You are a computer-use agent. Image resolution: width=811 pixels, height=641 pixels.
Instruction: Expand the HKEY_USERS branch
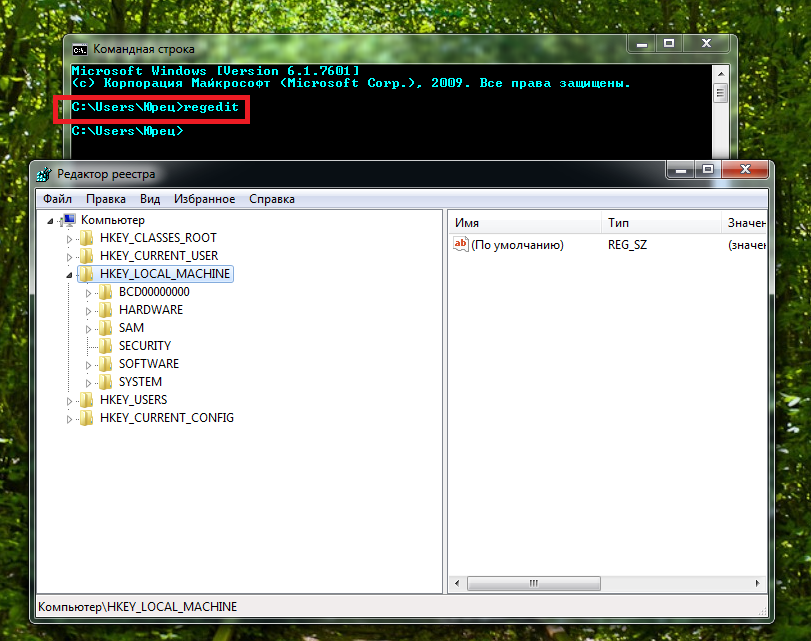tap(69, 400)
